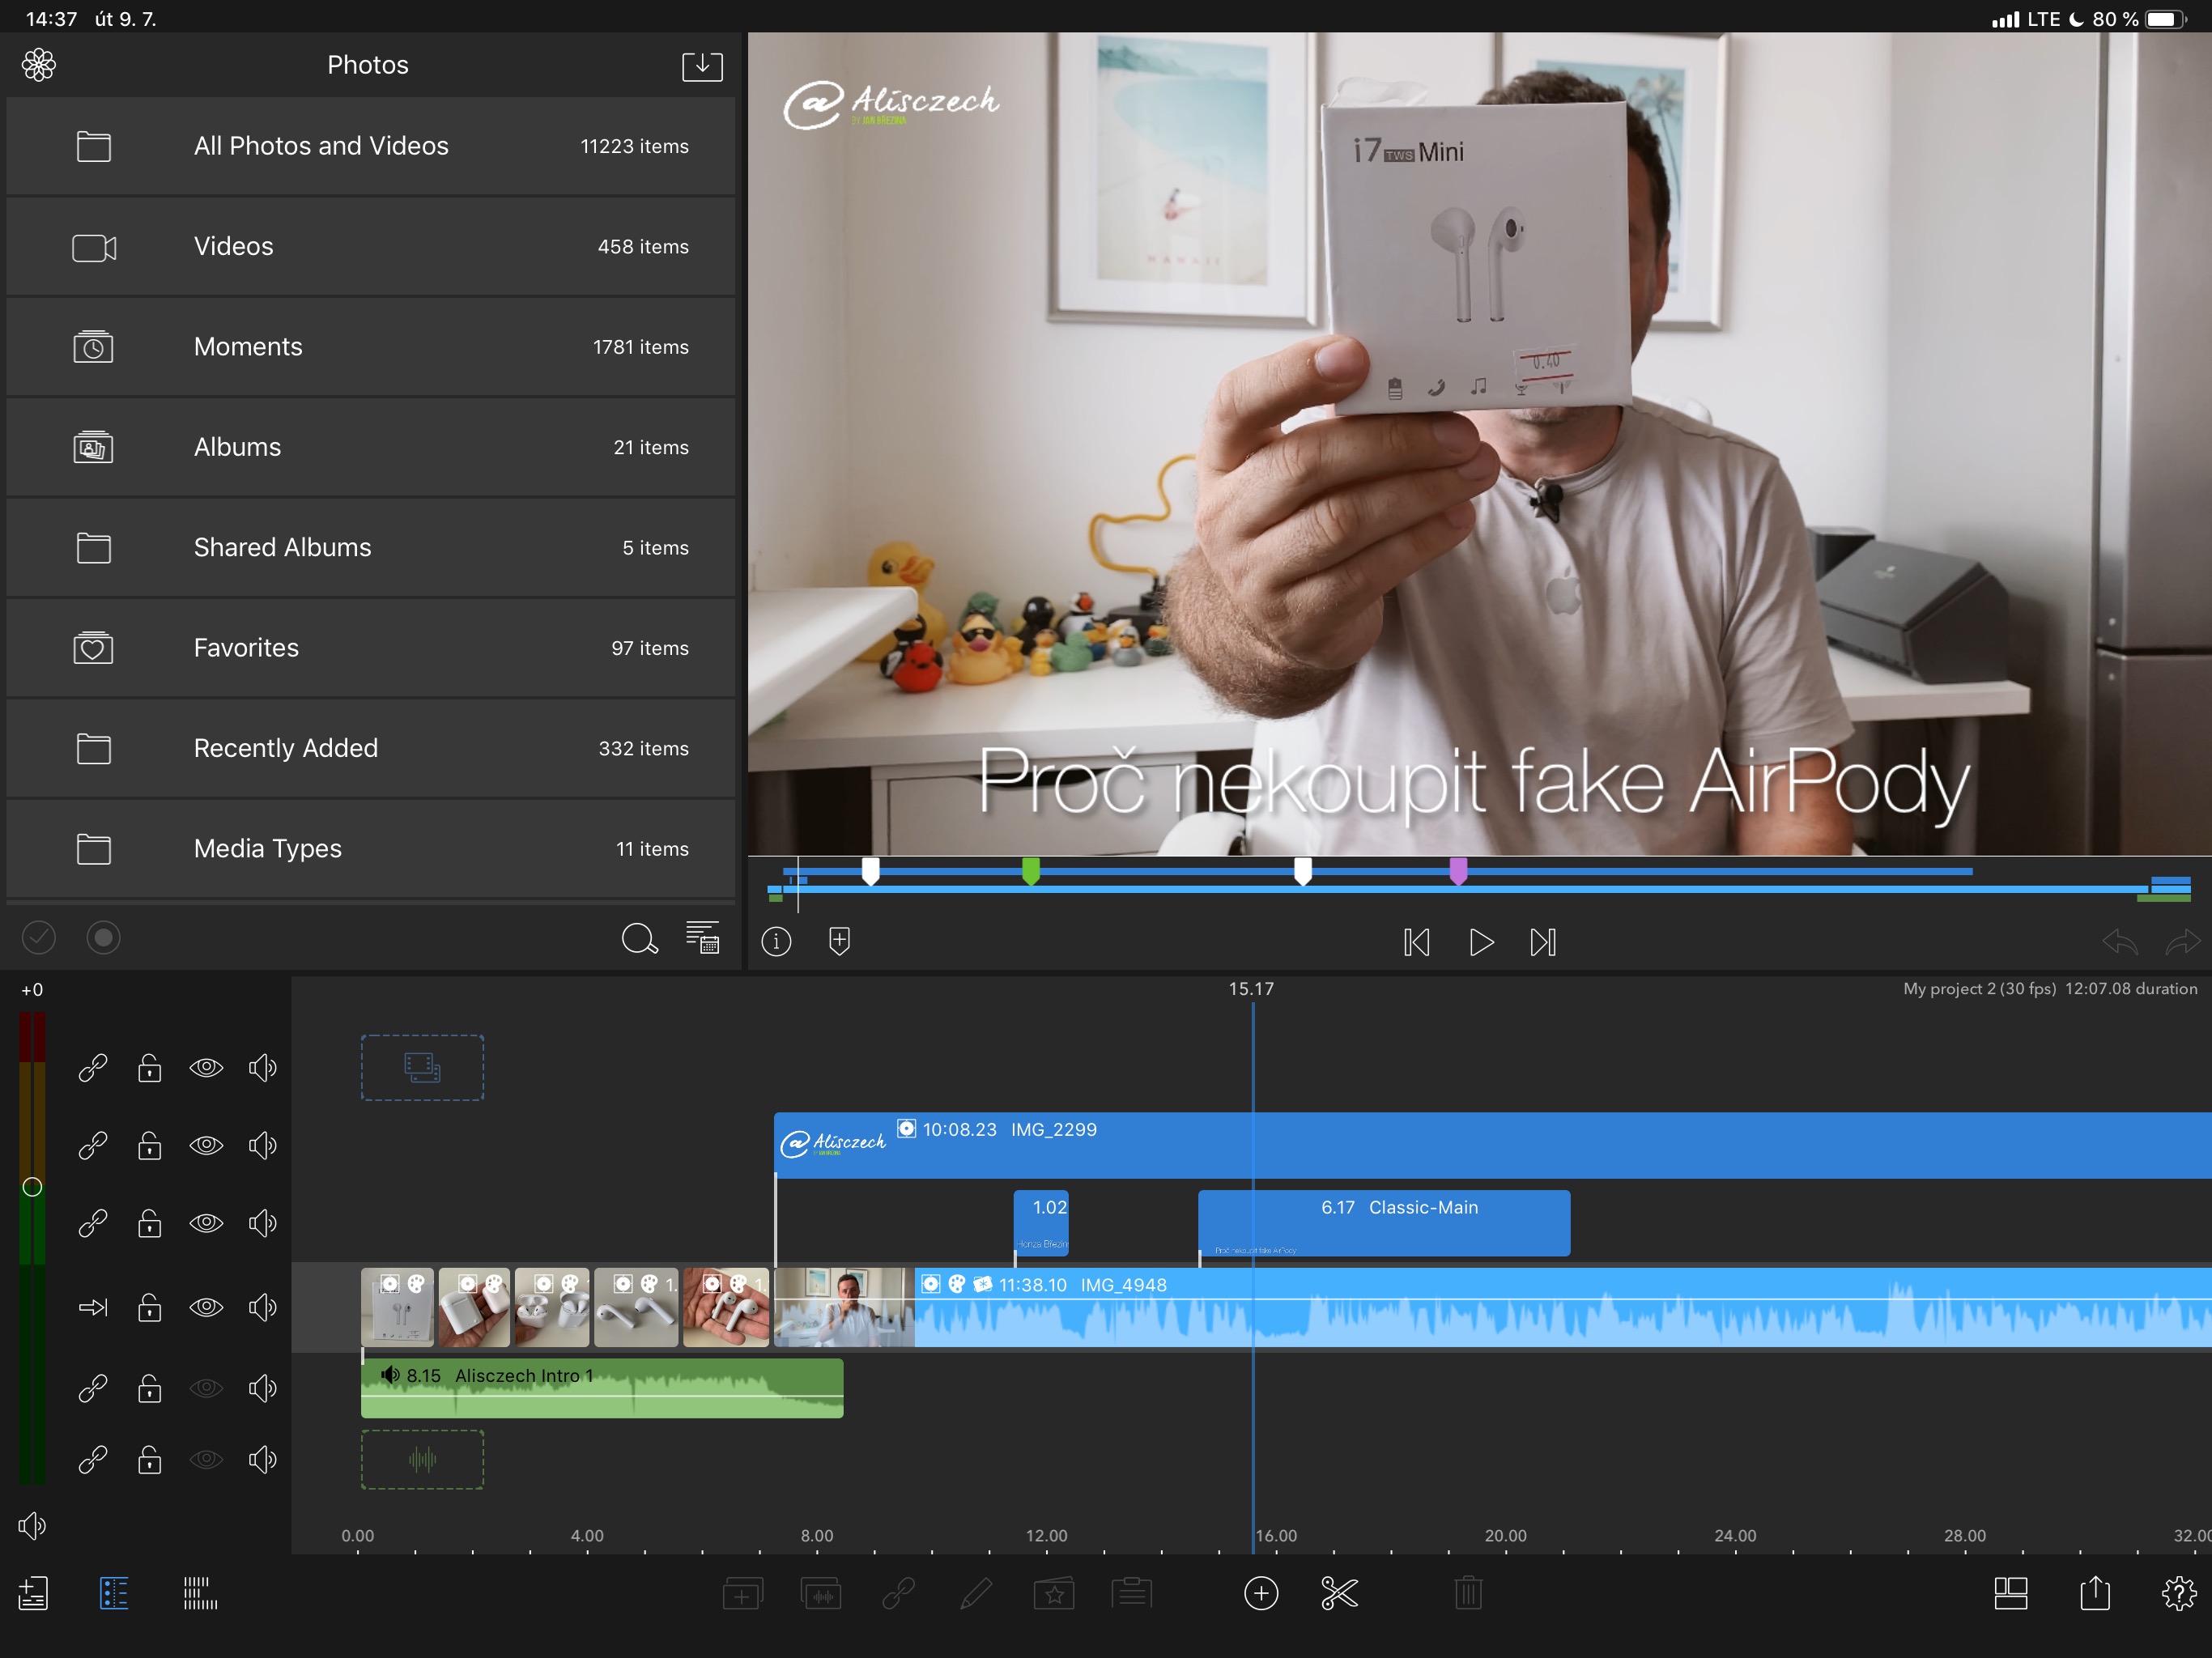
Task: Skip to next edit point
Action: tap(1543, 942)
